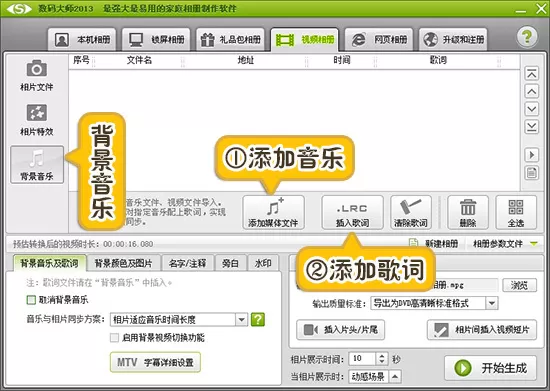Move item to bottom of list

[x=532, y=127]
